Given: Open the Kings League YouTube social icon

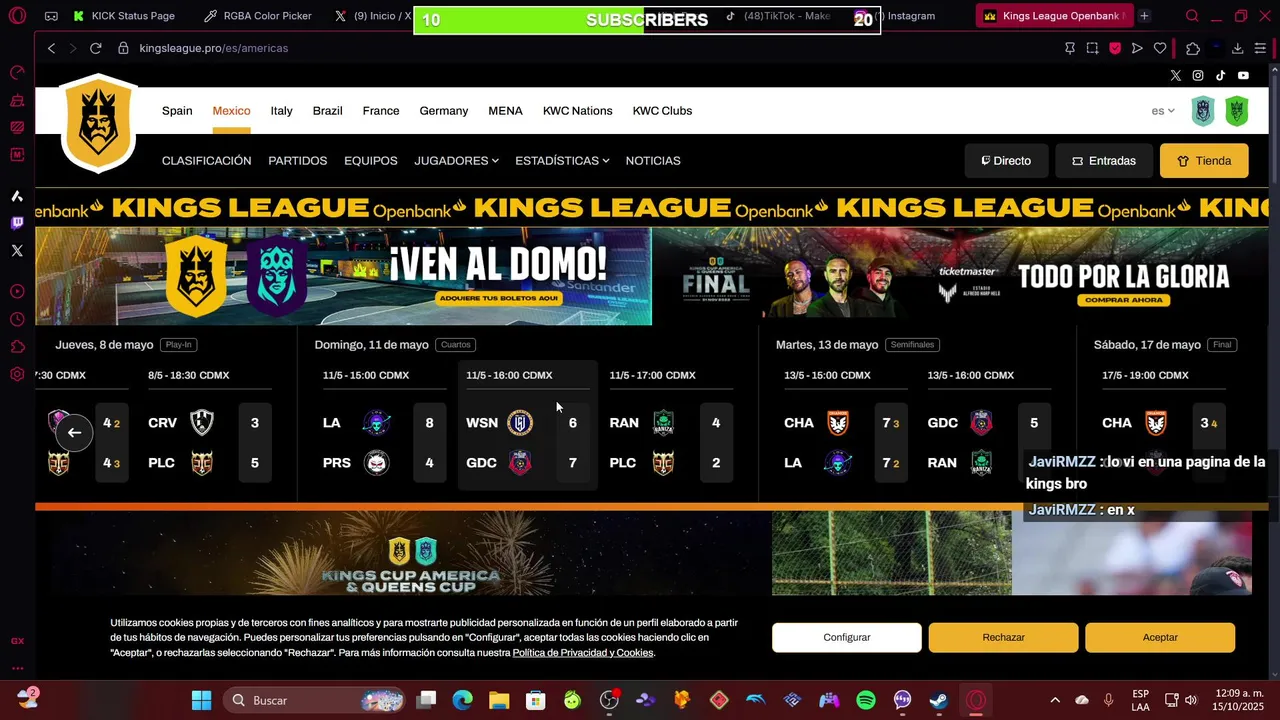Looking at the screenshot, I should point(1243,75).
